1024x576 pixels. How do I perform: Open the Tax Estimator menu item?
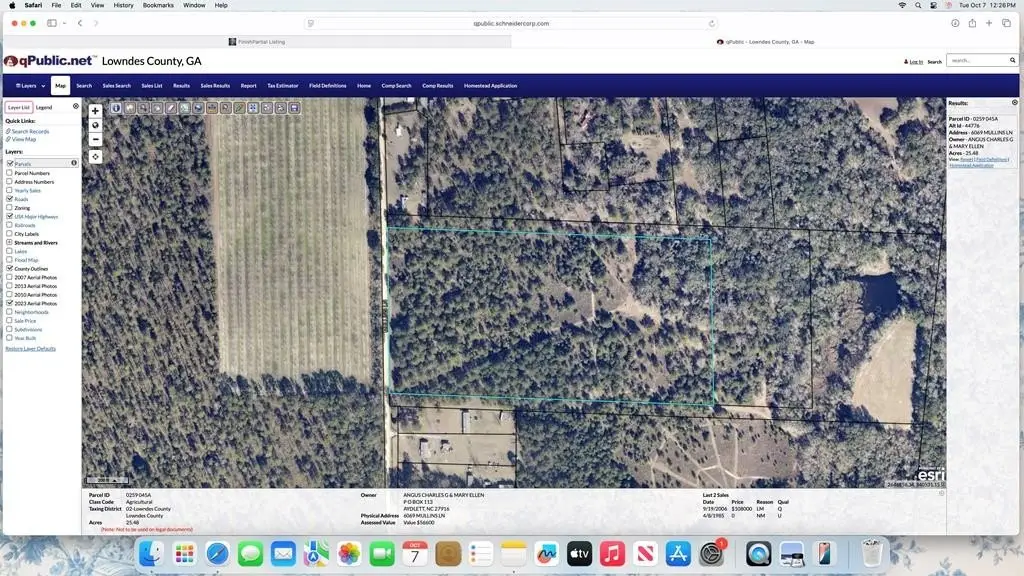click(282, 86)
